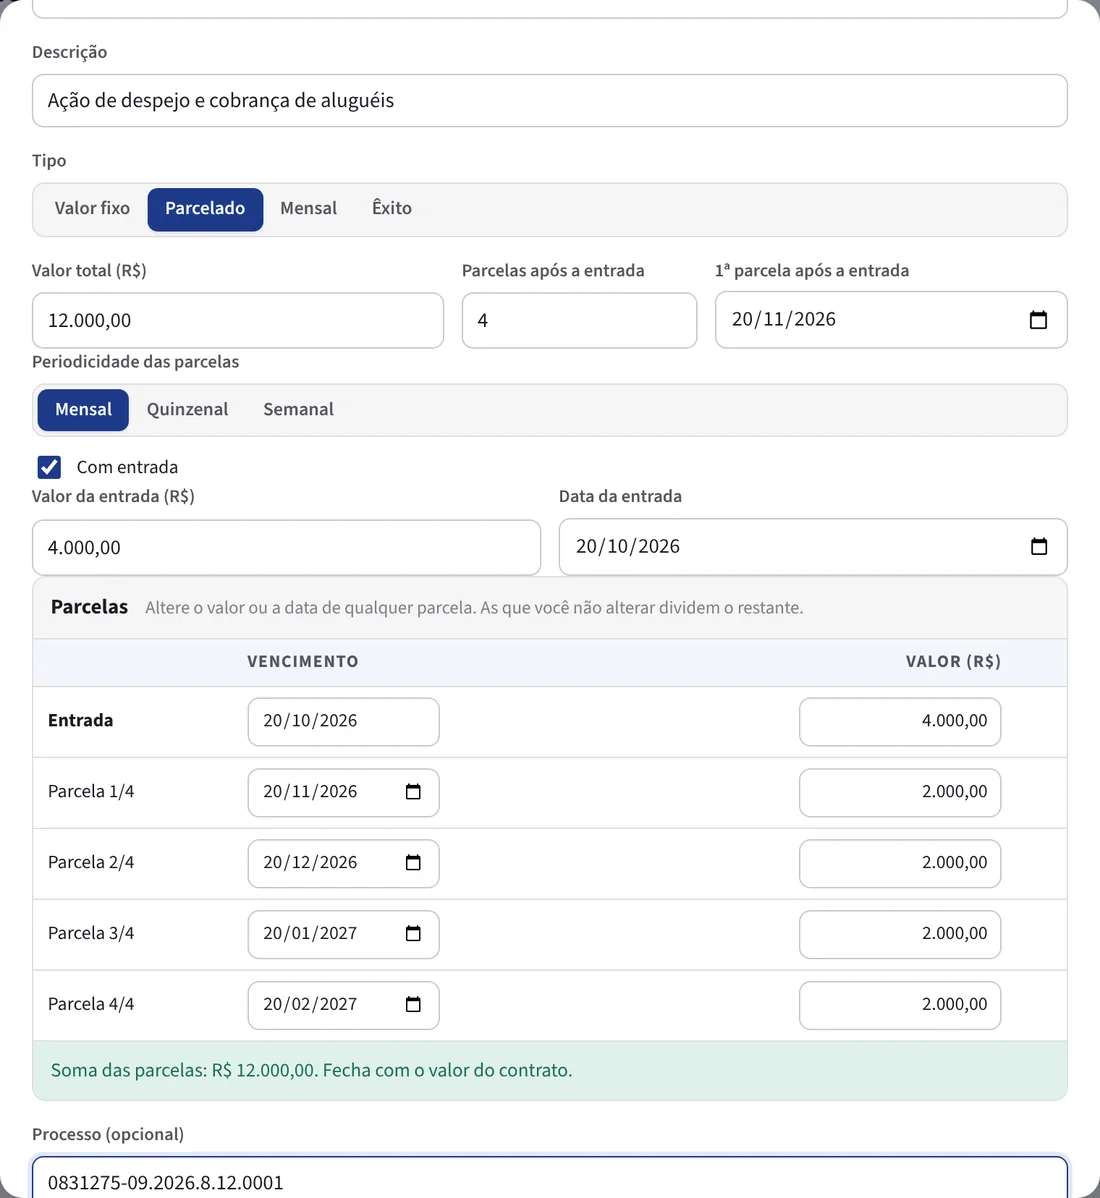This screenshot has height=1198, width=1100.
Task: Edit Valor da entrada 4.000,00 field
Action: coord(286,547)
